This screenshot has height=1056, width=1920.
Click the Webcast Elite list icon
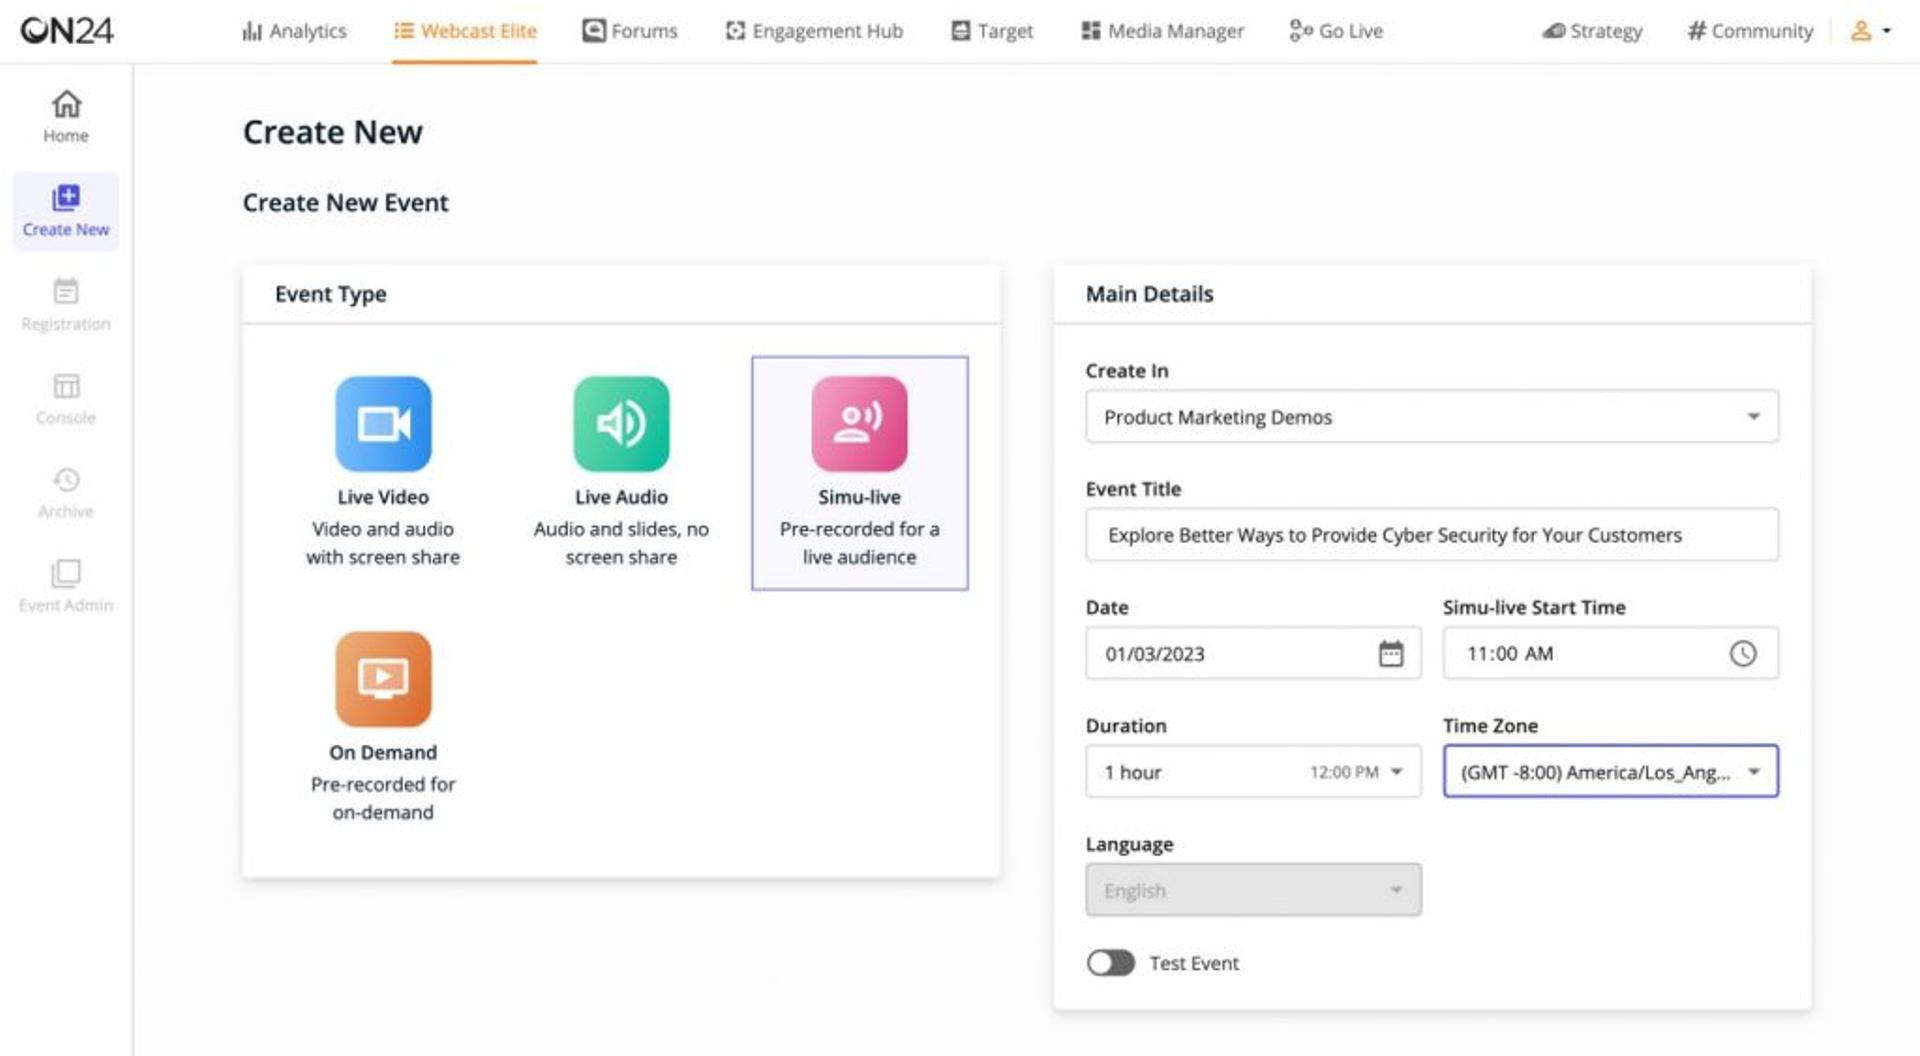coord(404,31)
